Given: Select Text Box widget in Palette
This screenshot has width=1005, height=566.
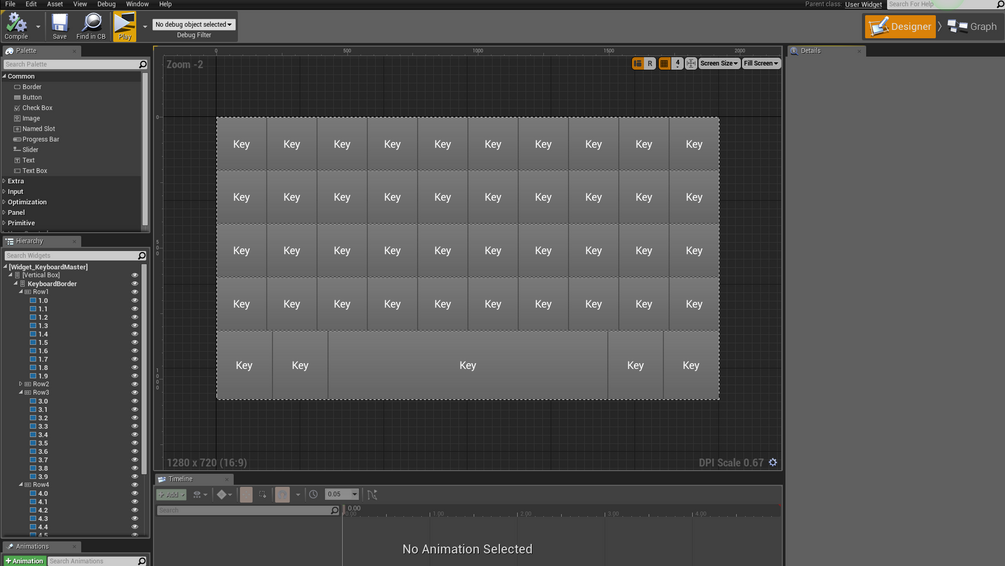Looking at the screenshot, I should (30, 171).
